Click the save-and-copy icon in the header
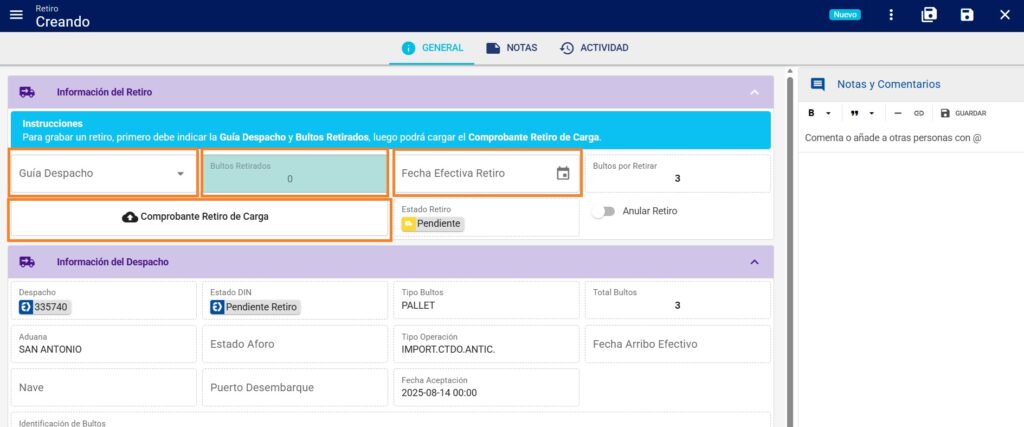This screenshot has height=427, width=1024. tap(929, 15)
